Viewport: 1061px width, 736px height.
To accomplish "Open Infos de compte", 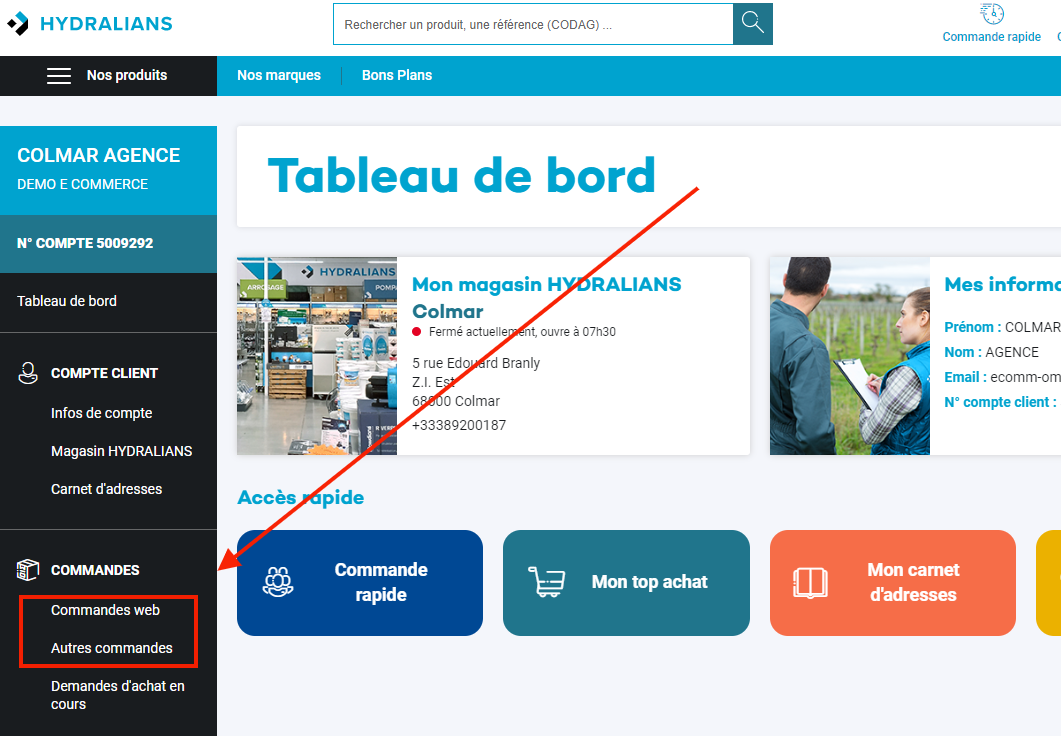I will click(x=101, y=413).
